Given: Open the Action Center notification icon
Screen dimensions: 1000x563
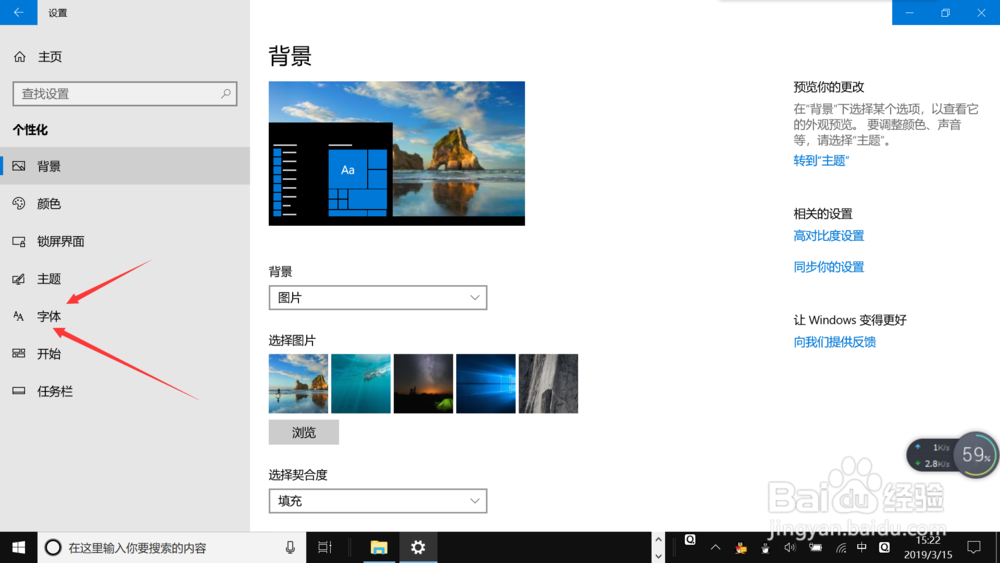Looking at the screenshot, I should (x=974, y=548).
